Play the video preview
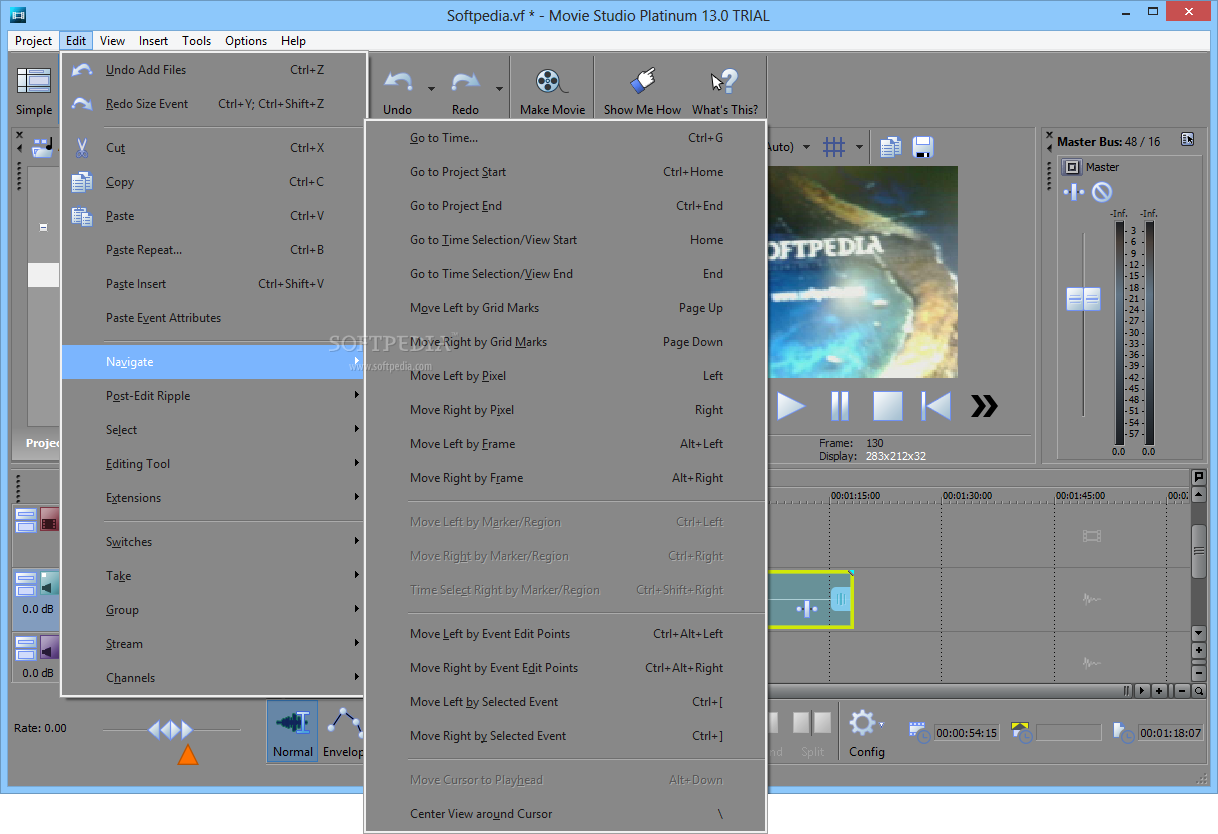 (791, 406)
